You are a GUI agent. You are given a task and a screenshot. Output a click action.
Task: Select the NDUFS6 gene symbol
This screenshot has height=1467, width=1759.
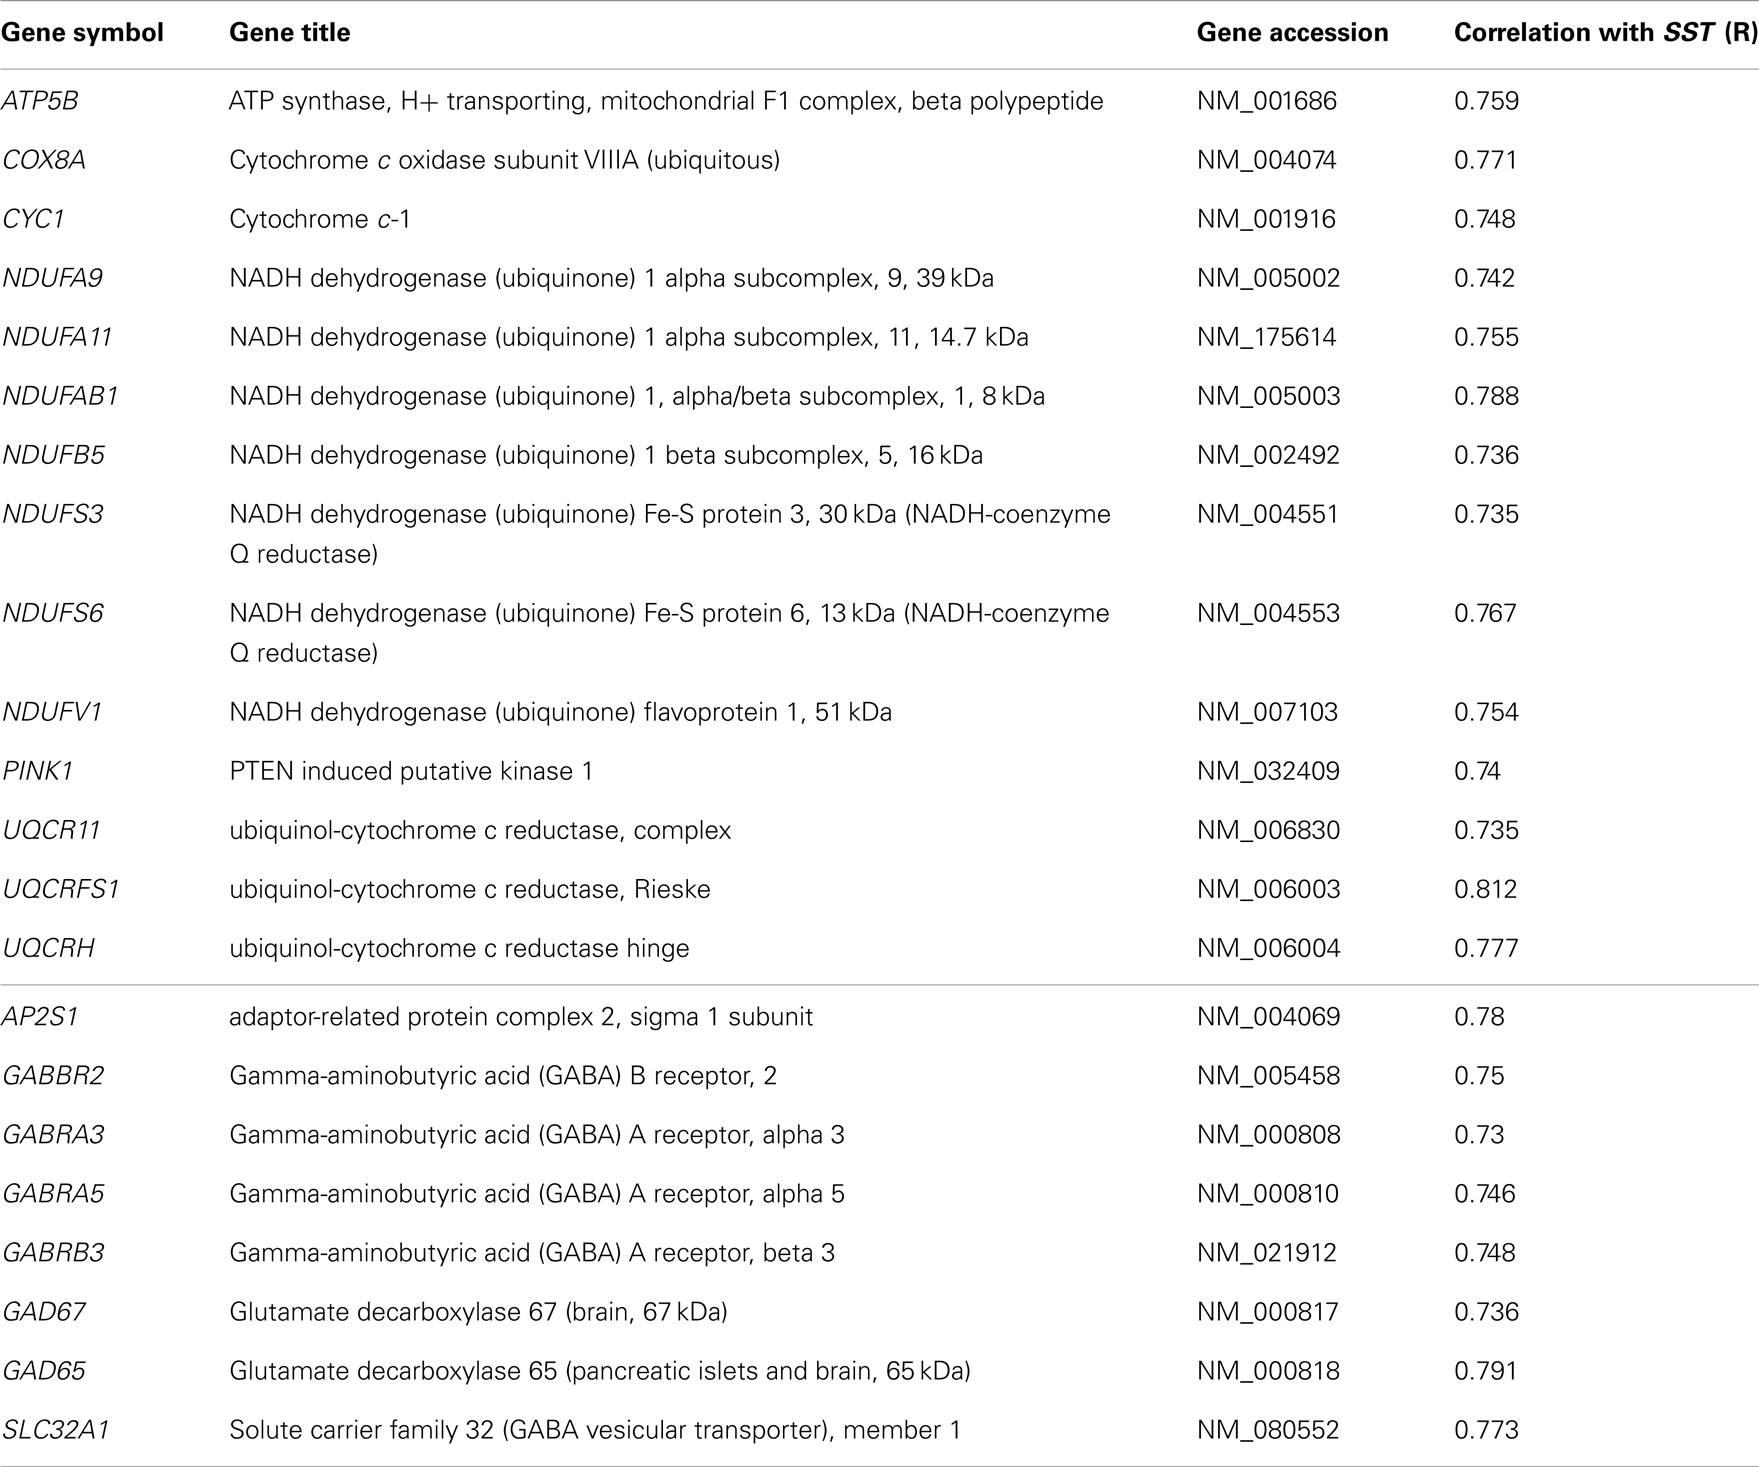click(53, 613)
